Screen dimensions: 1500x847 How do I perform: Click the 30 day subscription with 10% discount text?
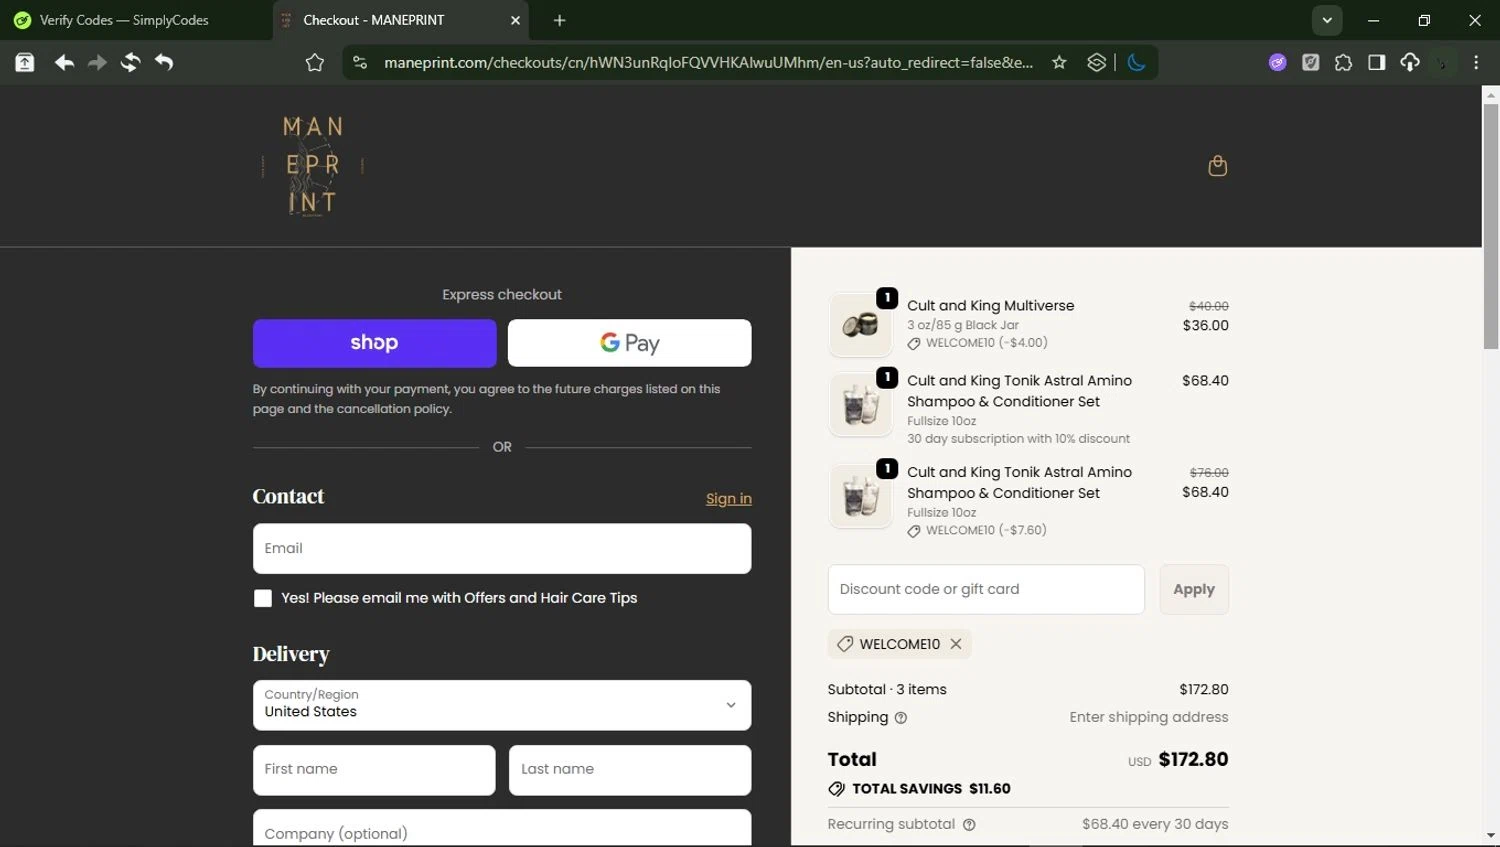(x=1018, y=439)
